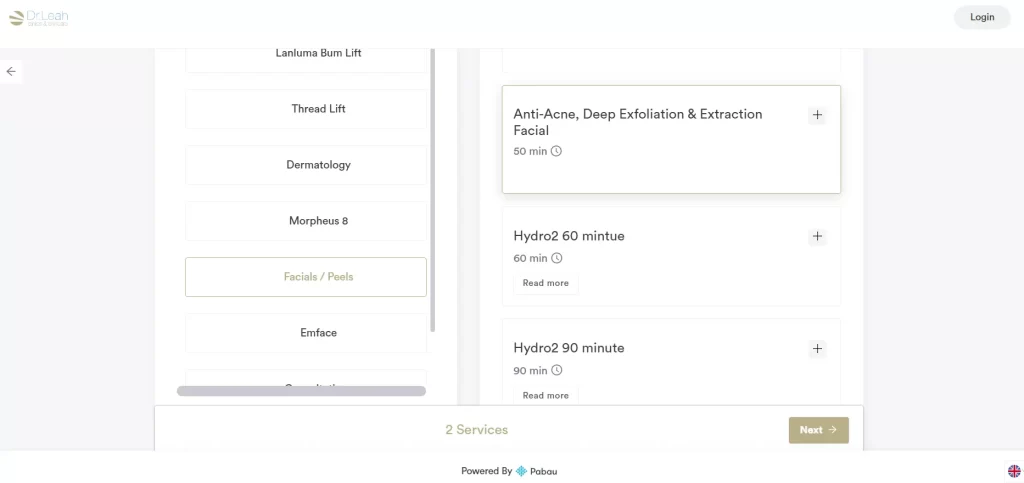
Task: Open the Emface category
Action: tap(306, 333)
